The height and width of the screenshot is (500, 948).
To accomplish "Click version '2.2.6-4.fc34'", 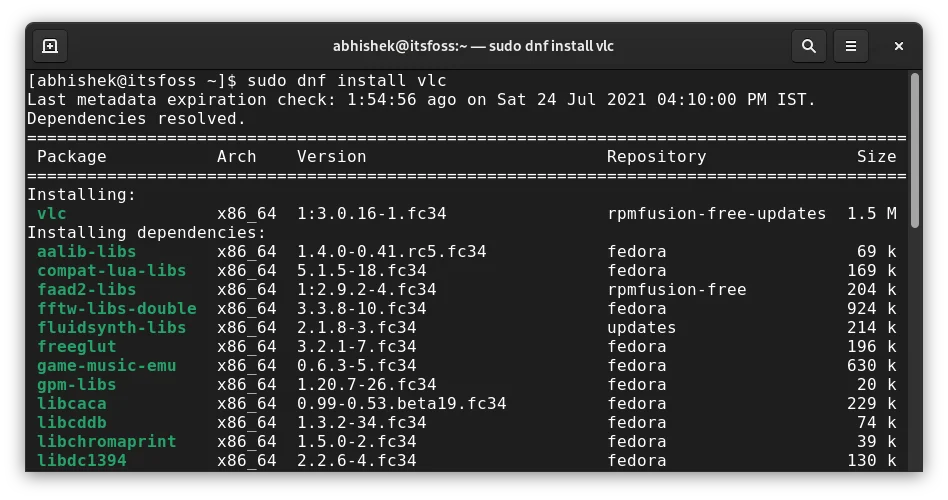I will coord(356,461).
